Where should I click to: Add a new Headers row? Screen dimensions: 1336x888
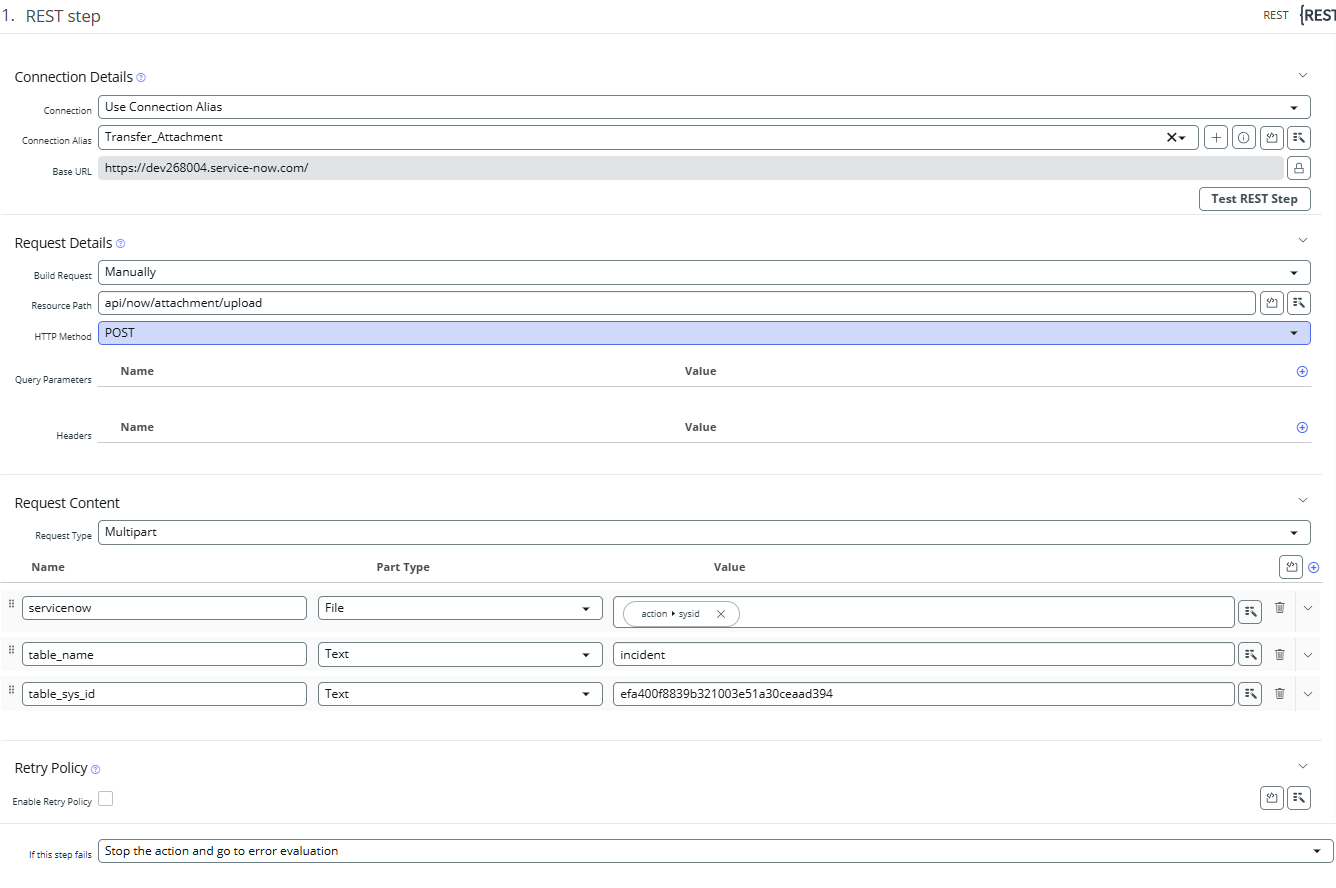[x=1302, y=427]
